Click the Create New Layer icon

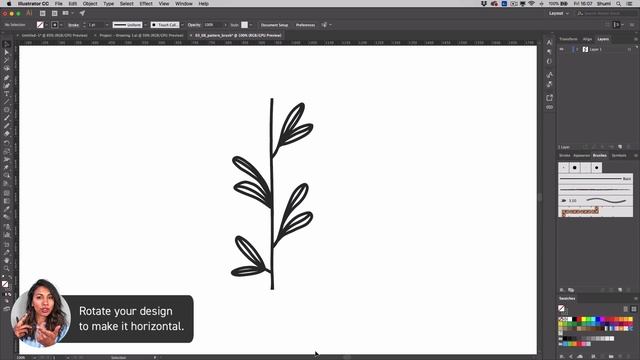620,147
